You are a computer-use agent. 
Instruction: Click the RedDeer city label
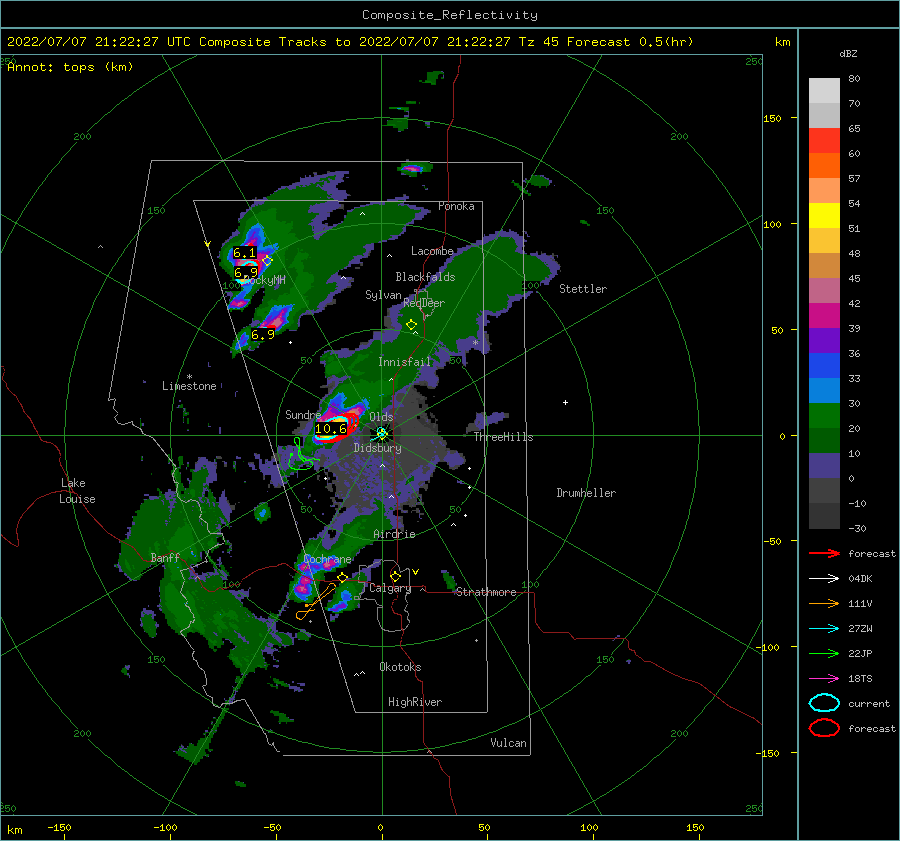click(x=424, y=303)
